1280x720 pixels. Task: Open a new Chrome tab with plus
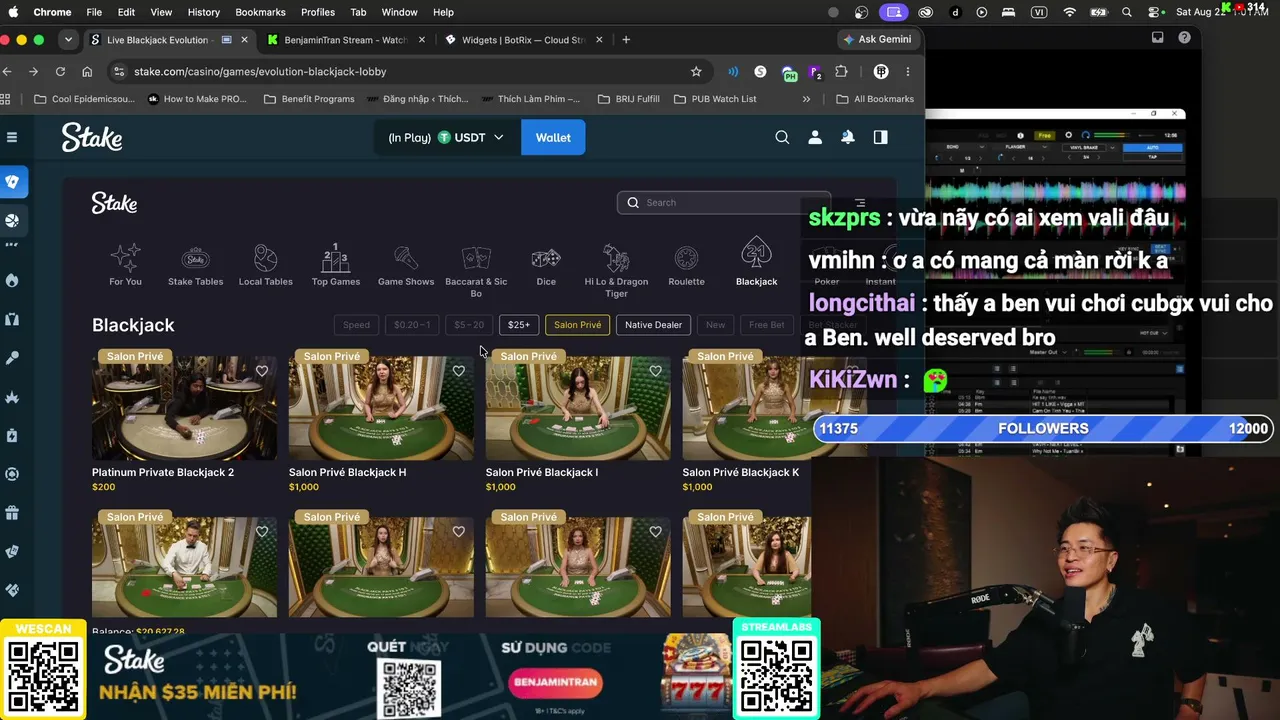626,40
